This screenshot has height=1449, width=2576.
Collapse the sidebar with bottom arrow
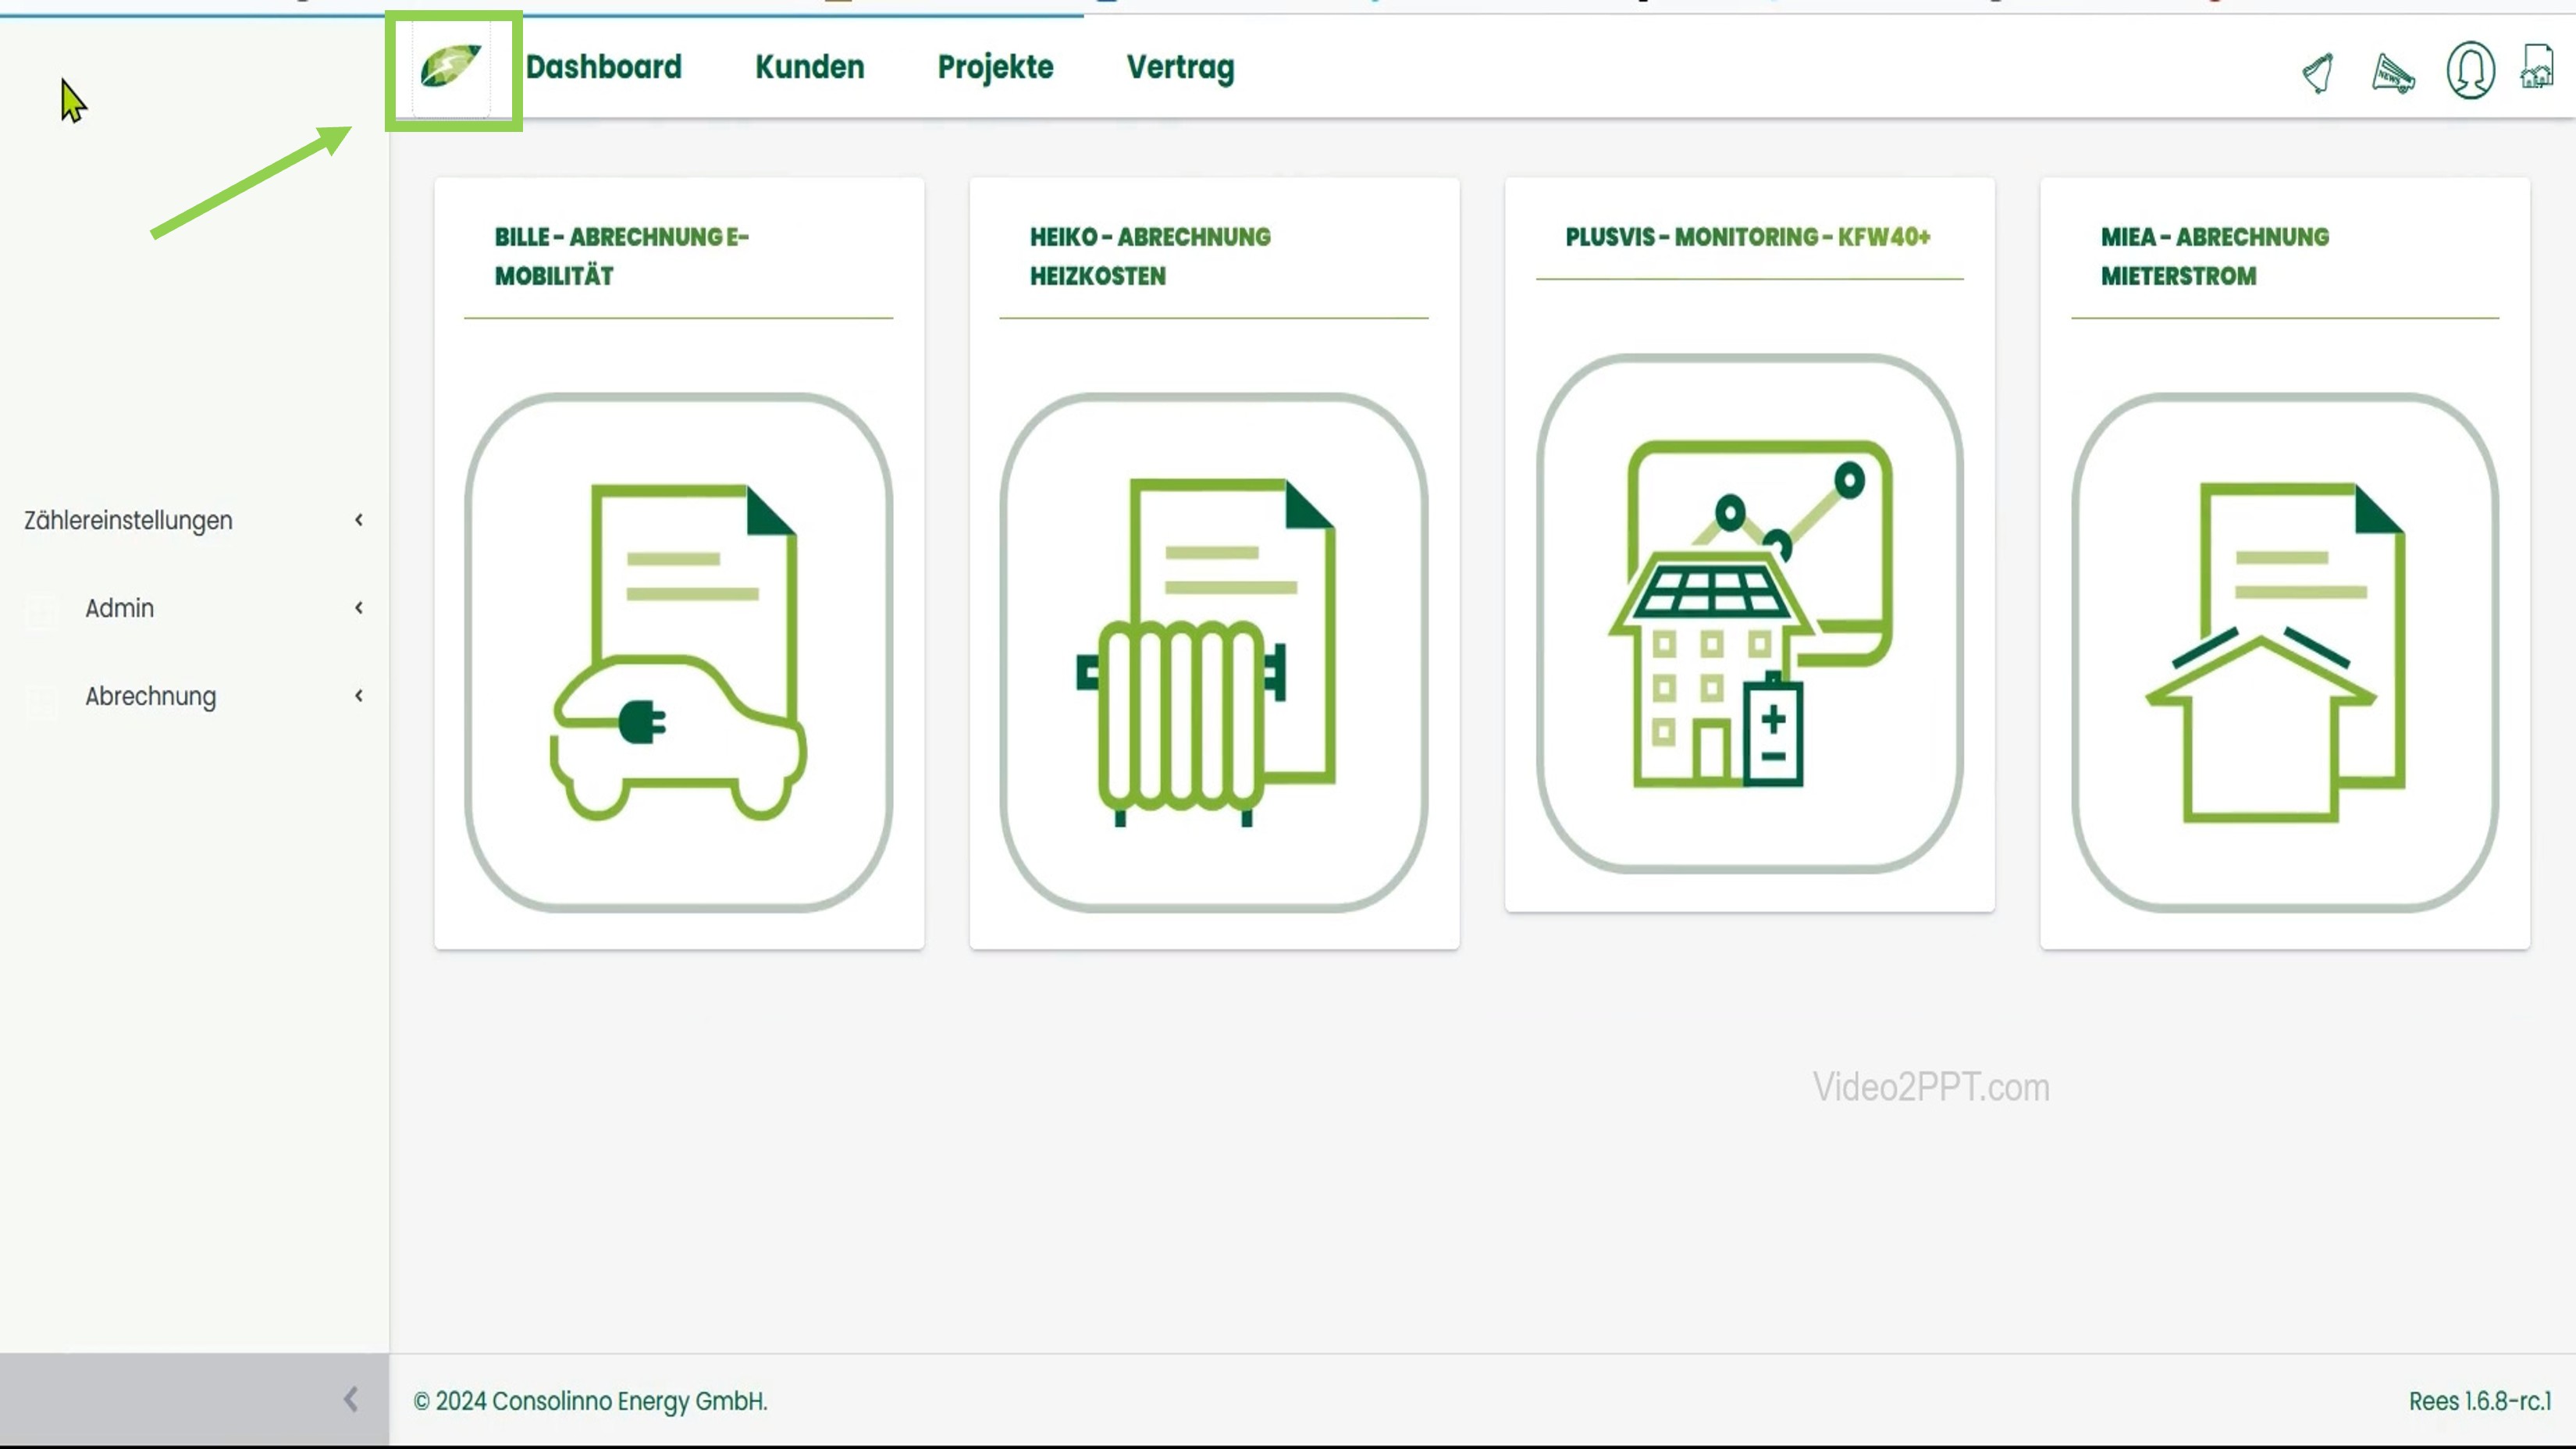[350, 1399]
